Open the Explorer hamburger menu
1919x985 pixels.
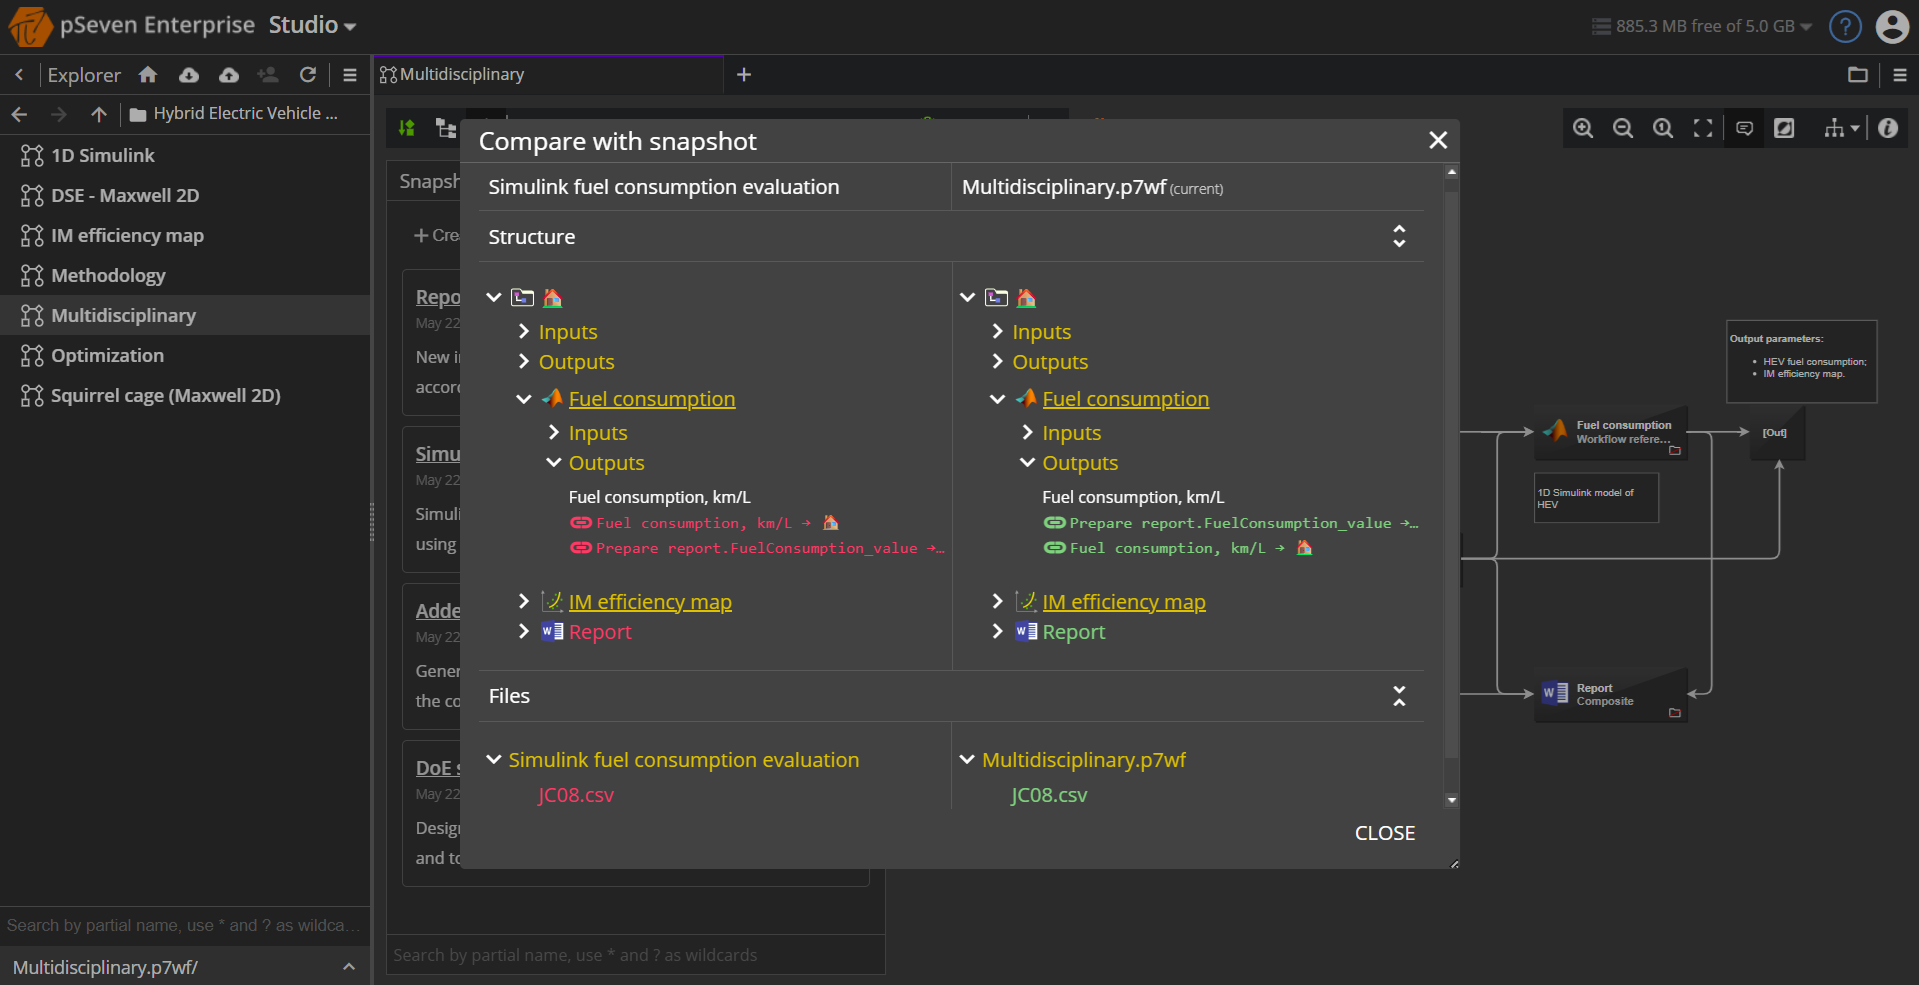point(350,75)
